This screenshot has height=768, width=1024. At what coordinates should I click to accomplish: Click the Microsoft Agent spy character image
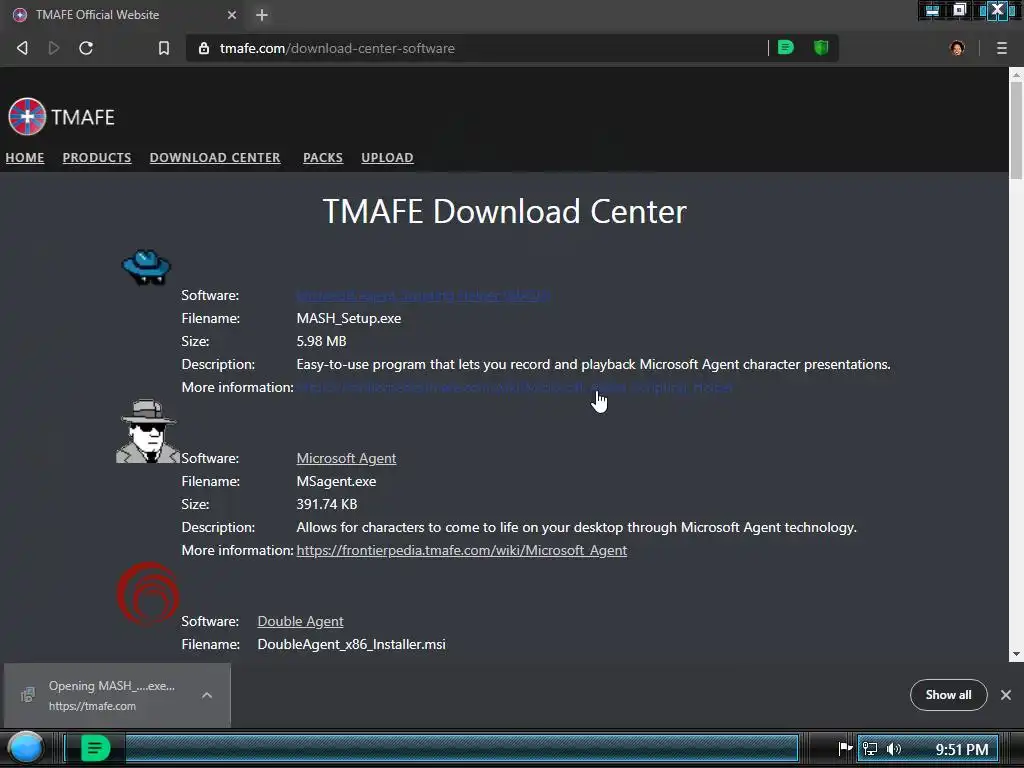[x=148, y=432]
